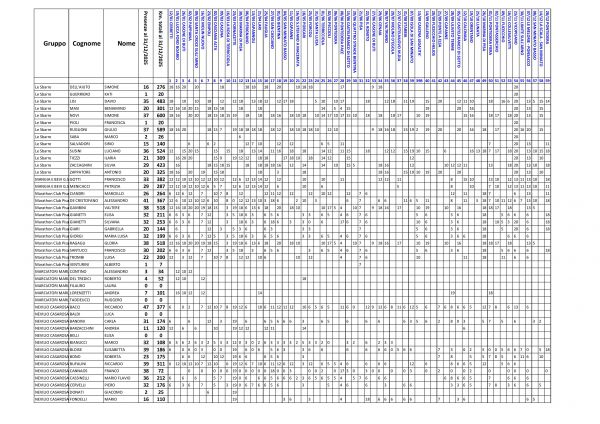Click the surname cell NOVI
The image size is (600, 424).
click(84, 114)
